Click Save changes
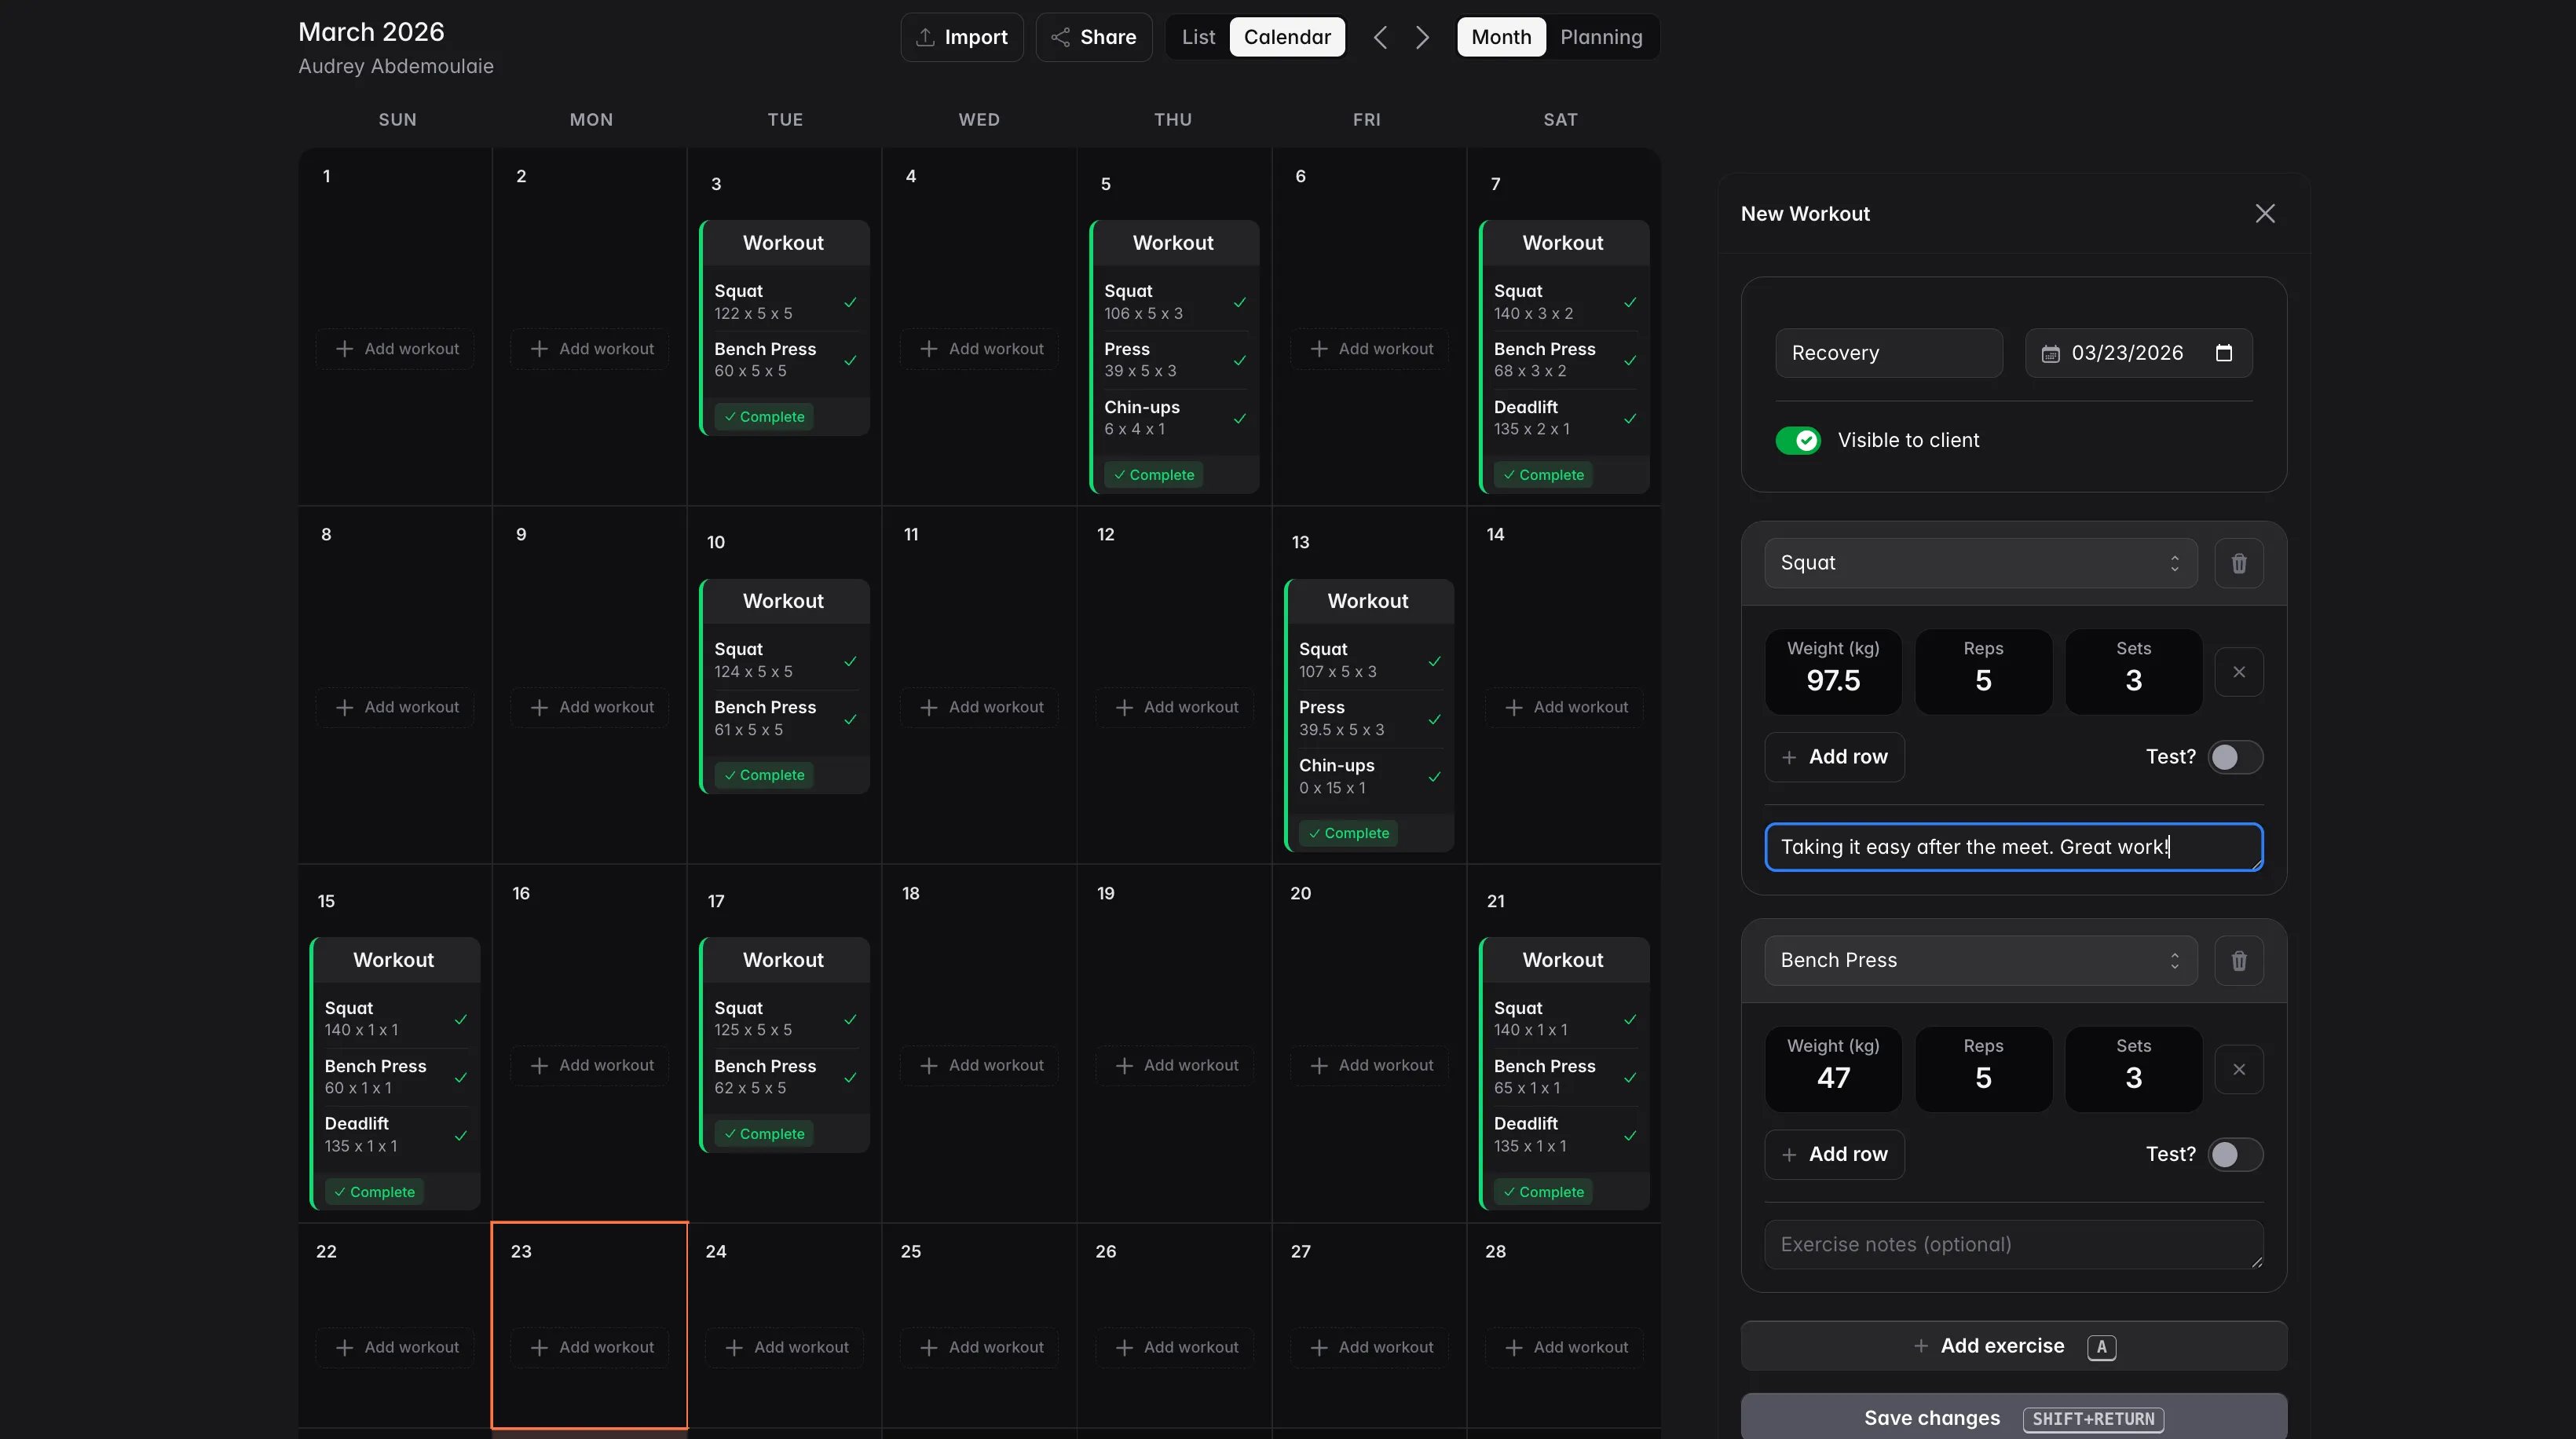This screenshot has height=1439, width=2576. (x=1931, y=1417)
